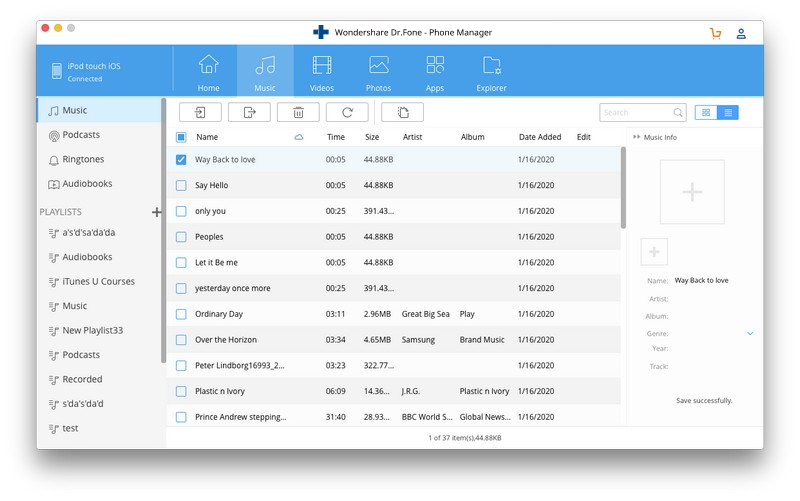
Task: Switch to grid view icon
Action: [x=706, y=112]
